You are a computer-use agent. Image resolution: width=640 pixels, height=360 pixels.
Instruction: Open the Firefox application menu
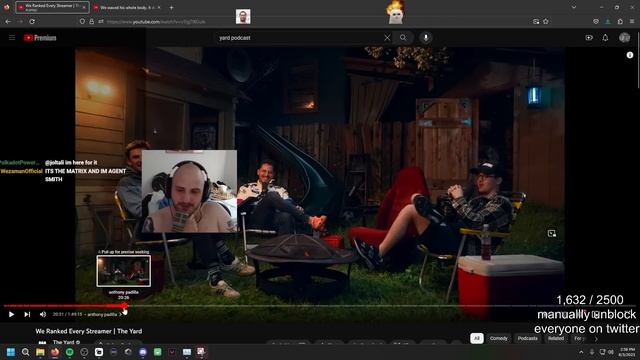(x=632, y=21)
